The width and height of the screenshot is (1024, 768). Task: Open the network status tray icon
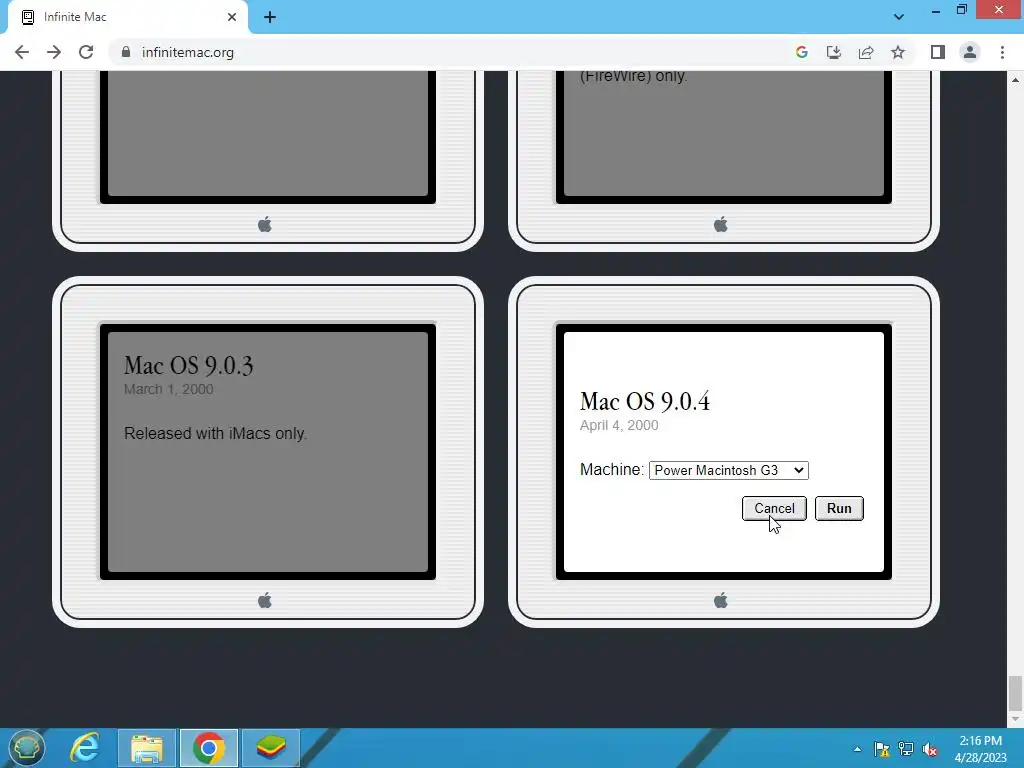pos(906,749)
